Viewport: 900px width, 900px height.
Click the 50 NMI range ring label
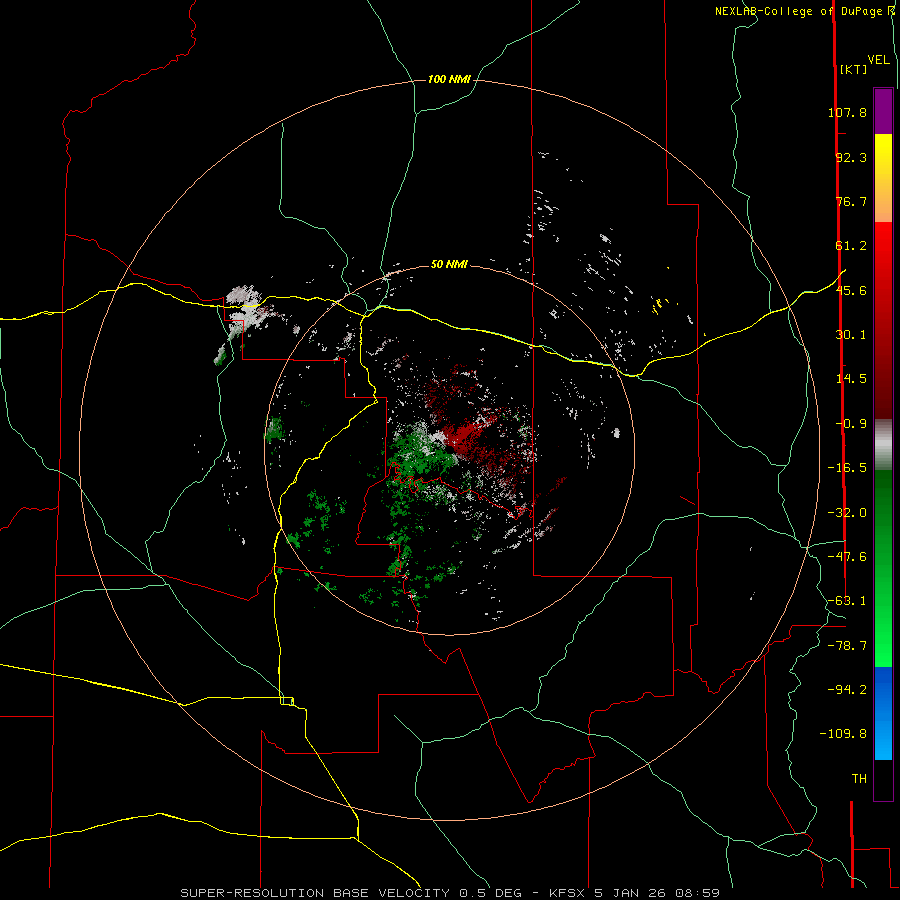pos(449,265)
